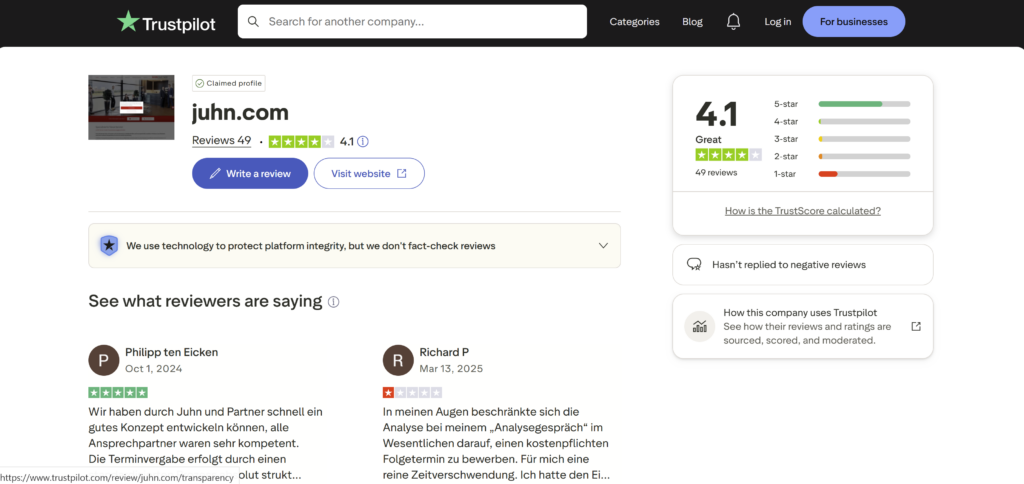Click the juhn.com website thumbnail
The height and width of the screenshot is (484, 1024).
(131, 107)
